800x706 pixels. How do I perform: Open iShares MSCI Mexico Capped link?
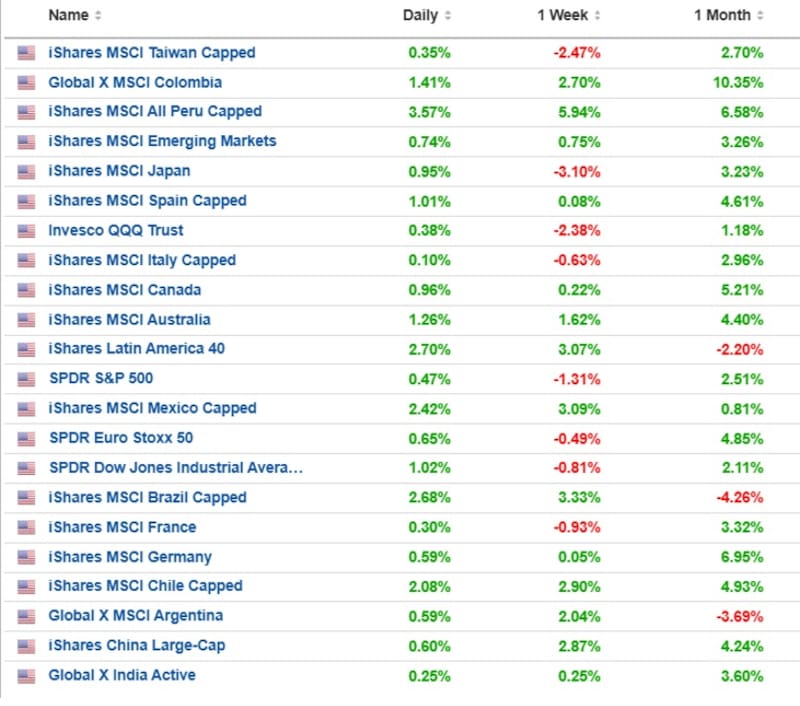[x=153, y=409]
